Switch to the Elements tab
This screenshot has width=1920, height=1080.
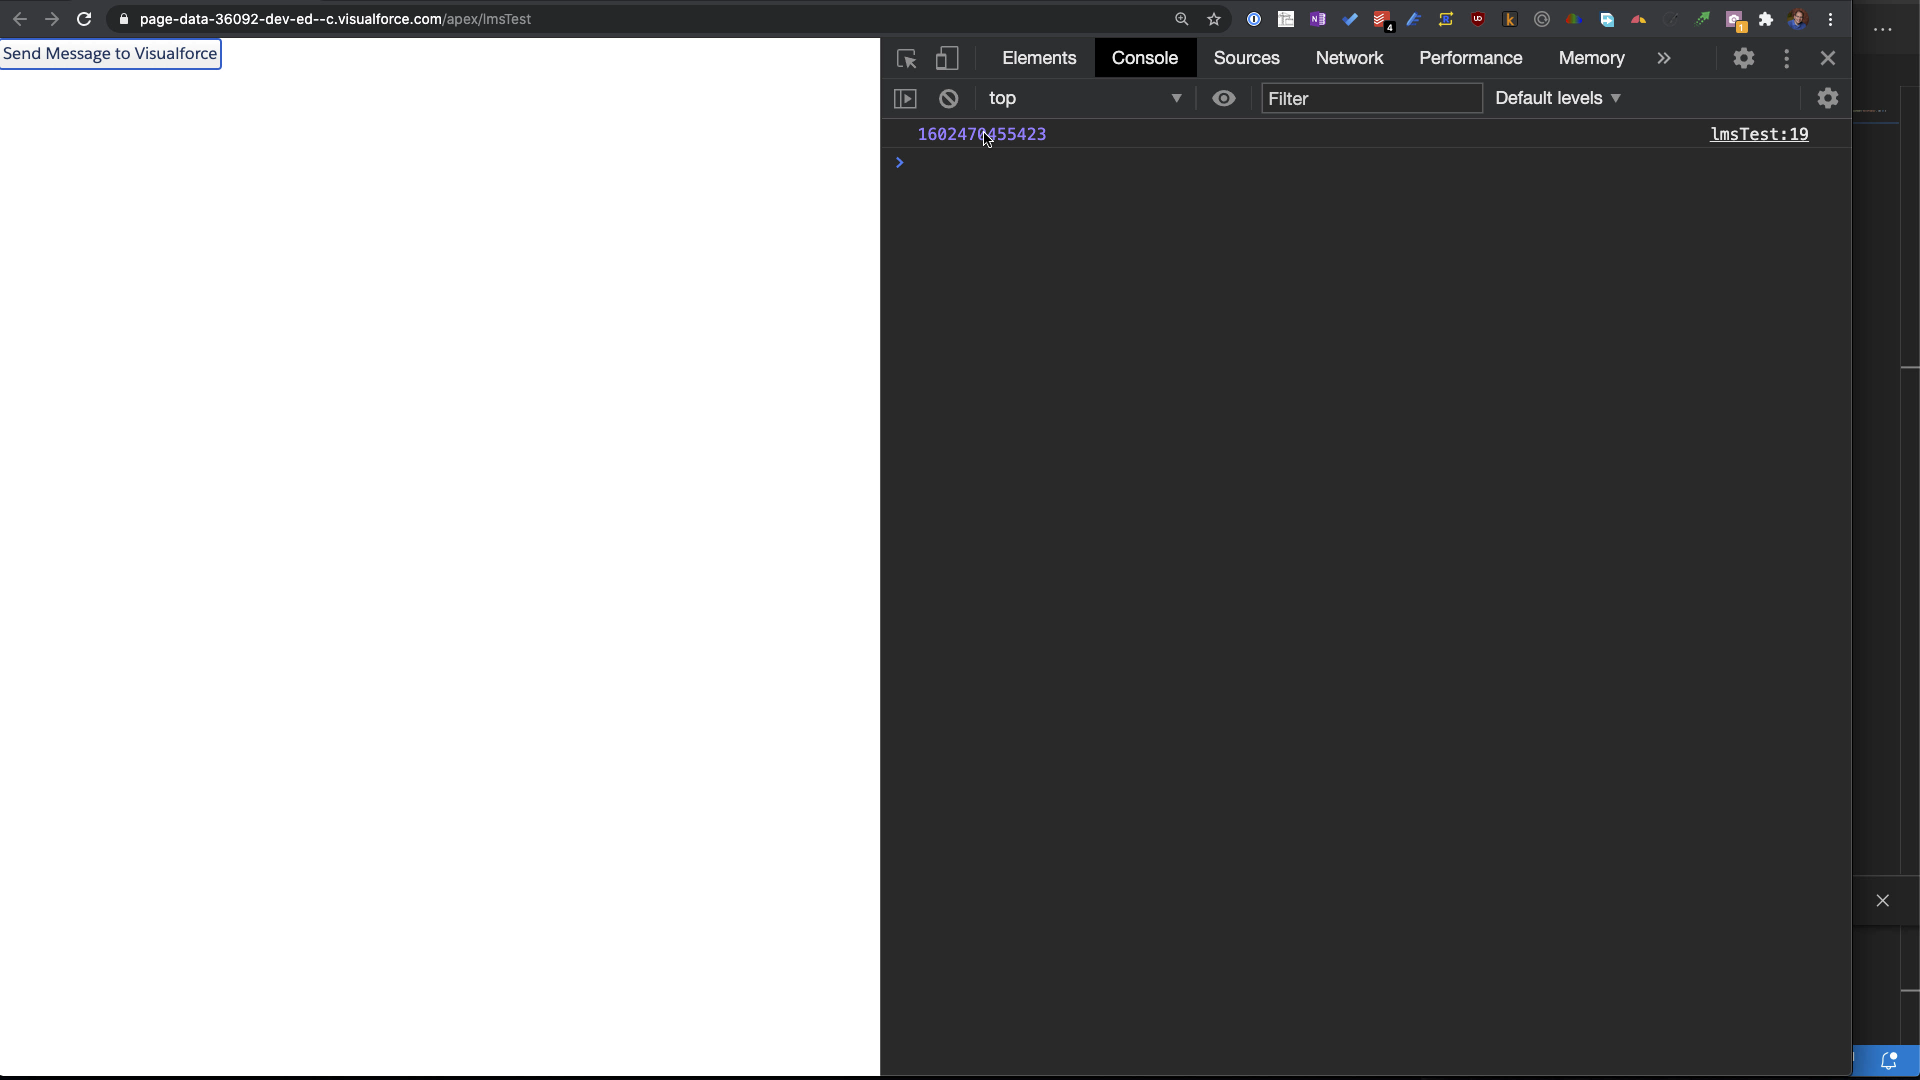pos(1040,57)
